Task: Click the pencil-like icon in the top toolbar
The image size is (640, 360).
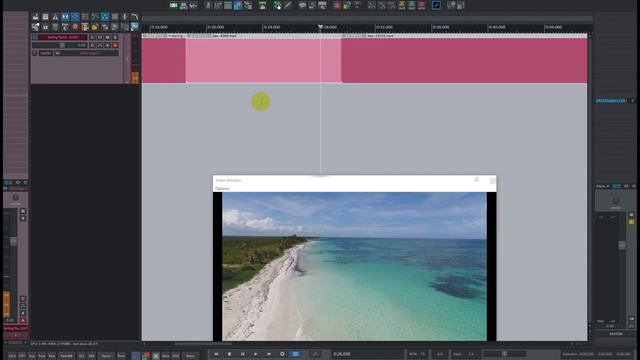Action: coord(288,5)
